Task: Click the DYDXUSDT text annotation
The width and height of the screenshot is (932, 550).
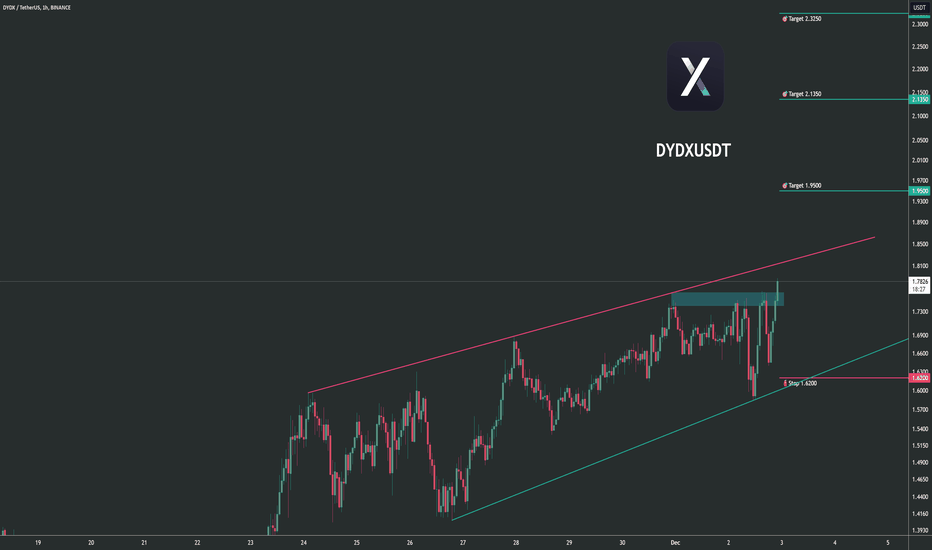Action: pyautogui.click(x=693, y=150)
